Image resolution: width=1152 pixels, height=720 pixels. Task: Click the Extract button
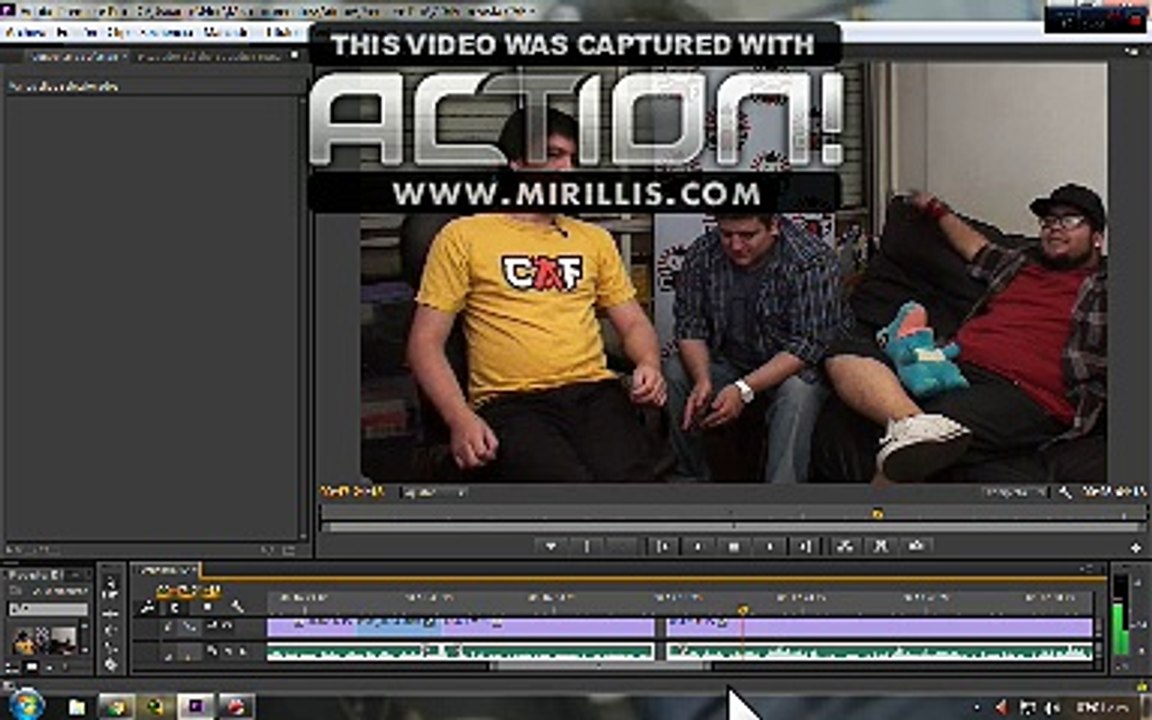[x=880, y=546]
